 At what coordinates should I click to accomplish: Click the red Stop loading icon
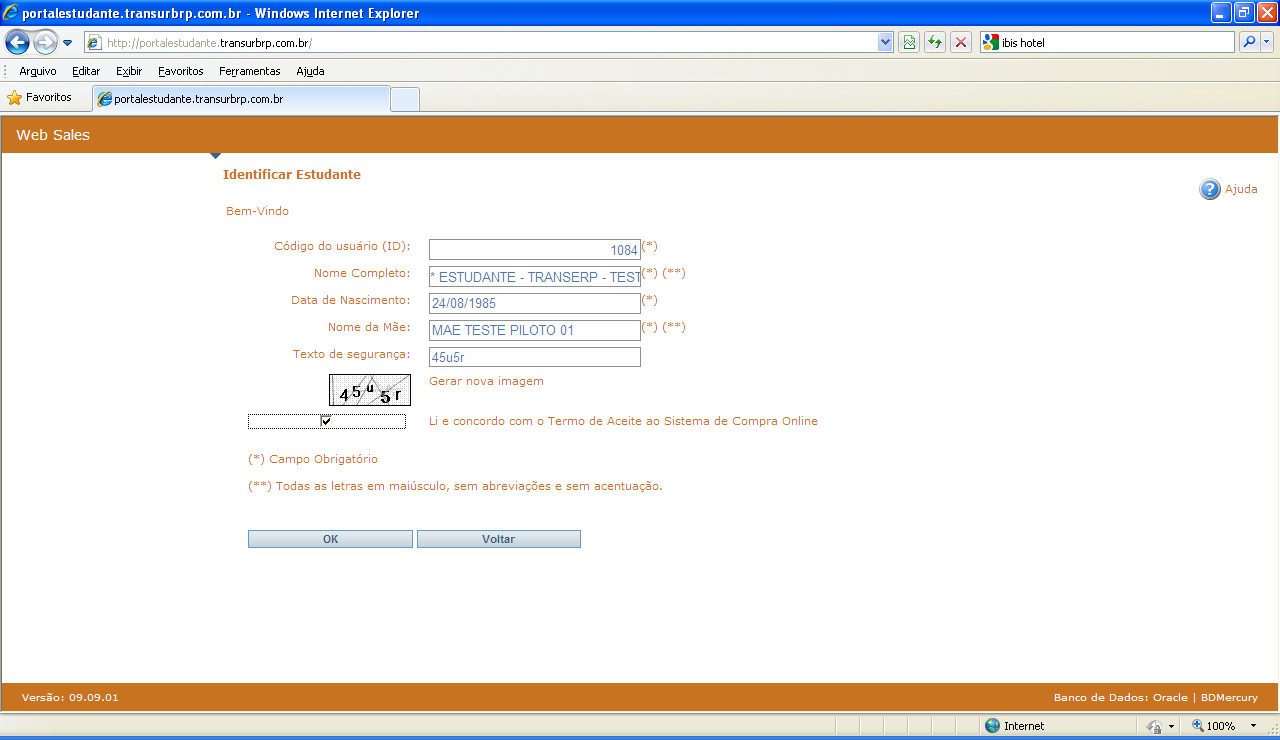click(961, 42)
